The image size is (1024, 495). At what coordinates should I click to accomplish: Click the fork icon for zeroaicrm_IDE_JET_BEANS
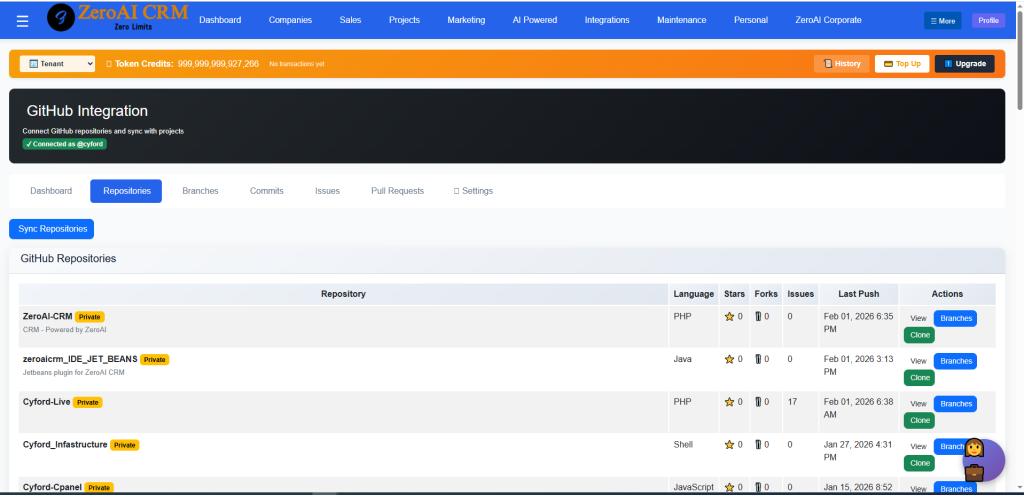758,360
